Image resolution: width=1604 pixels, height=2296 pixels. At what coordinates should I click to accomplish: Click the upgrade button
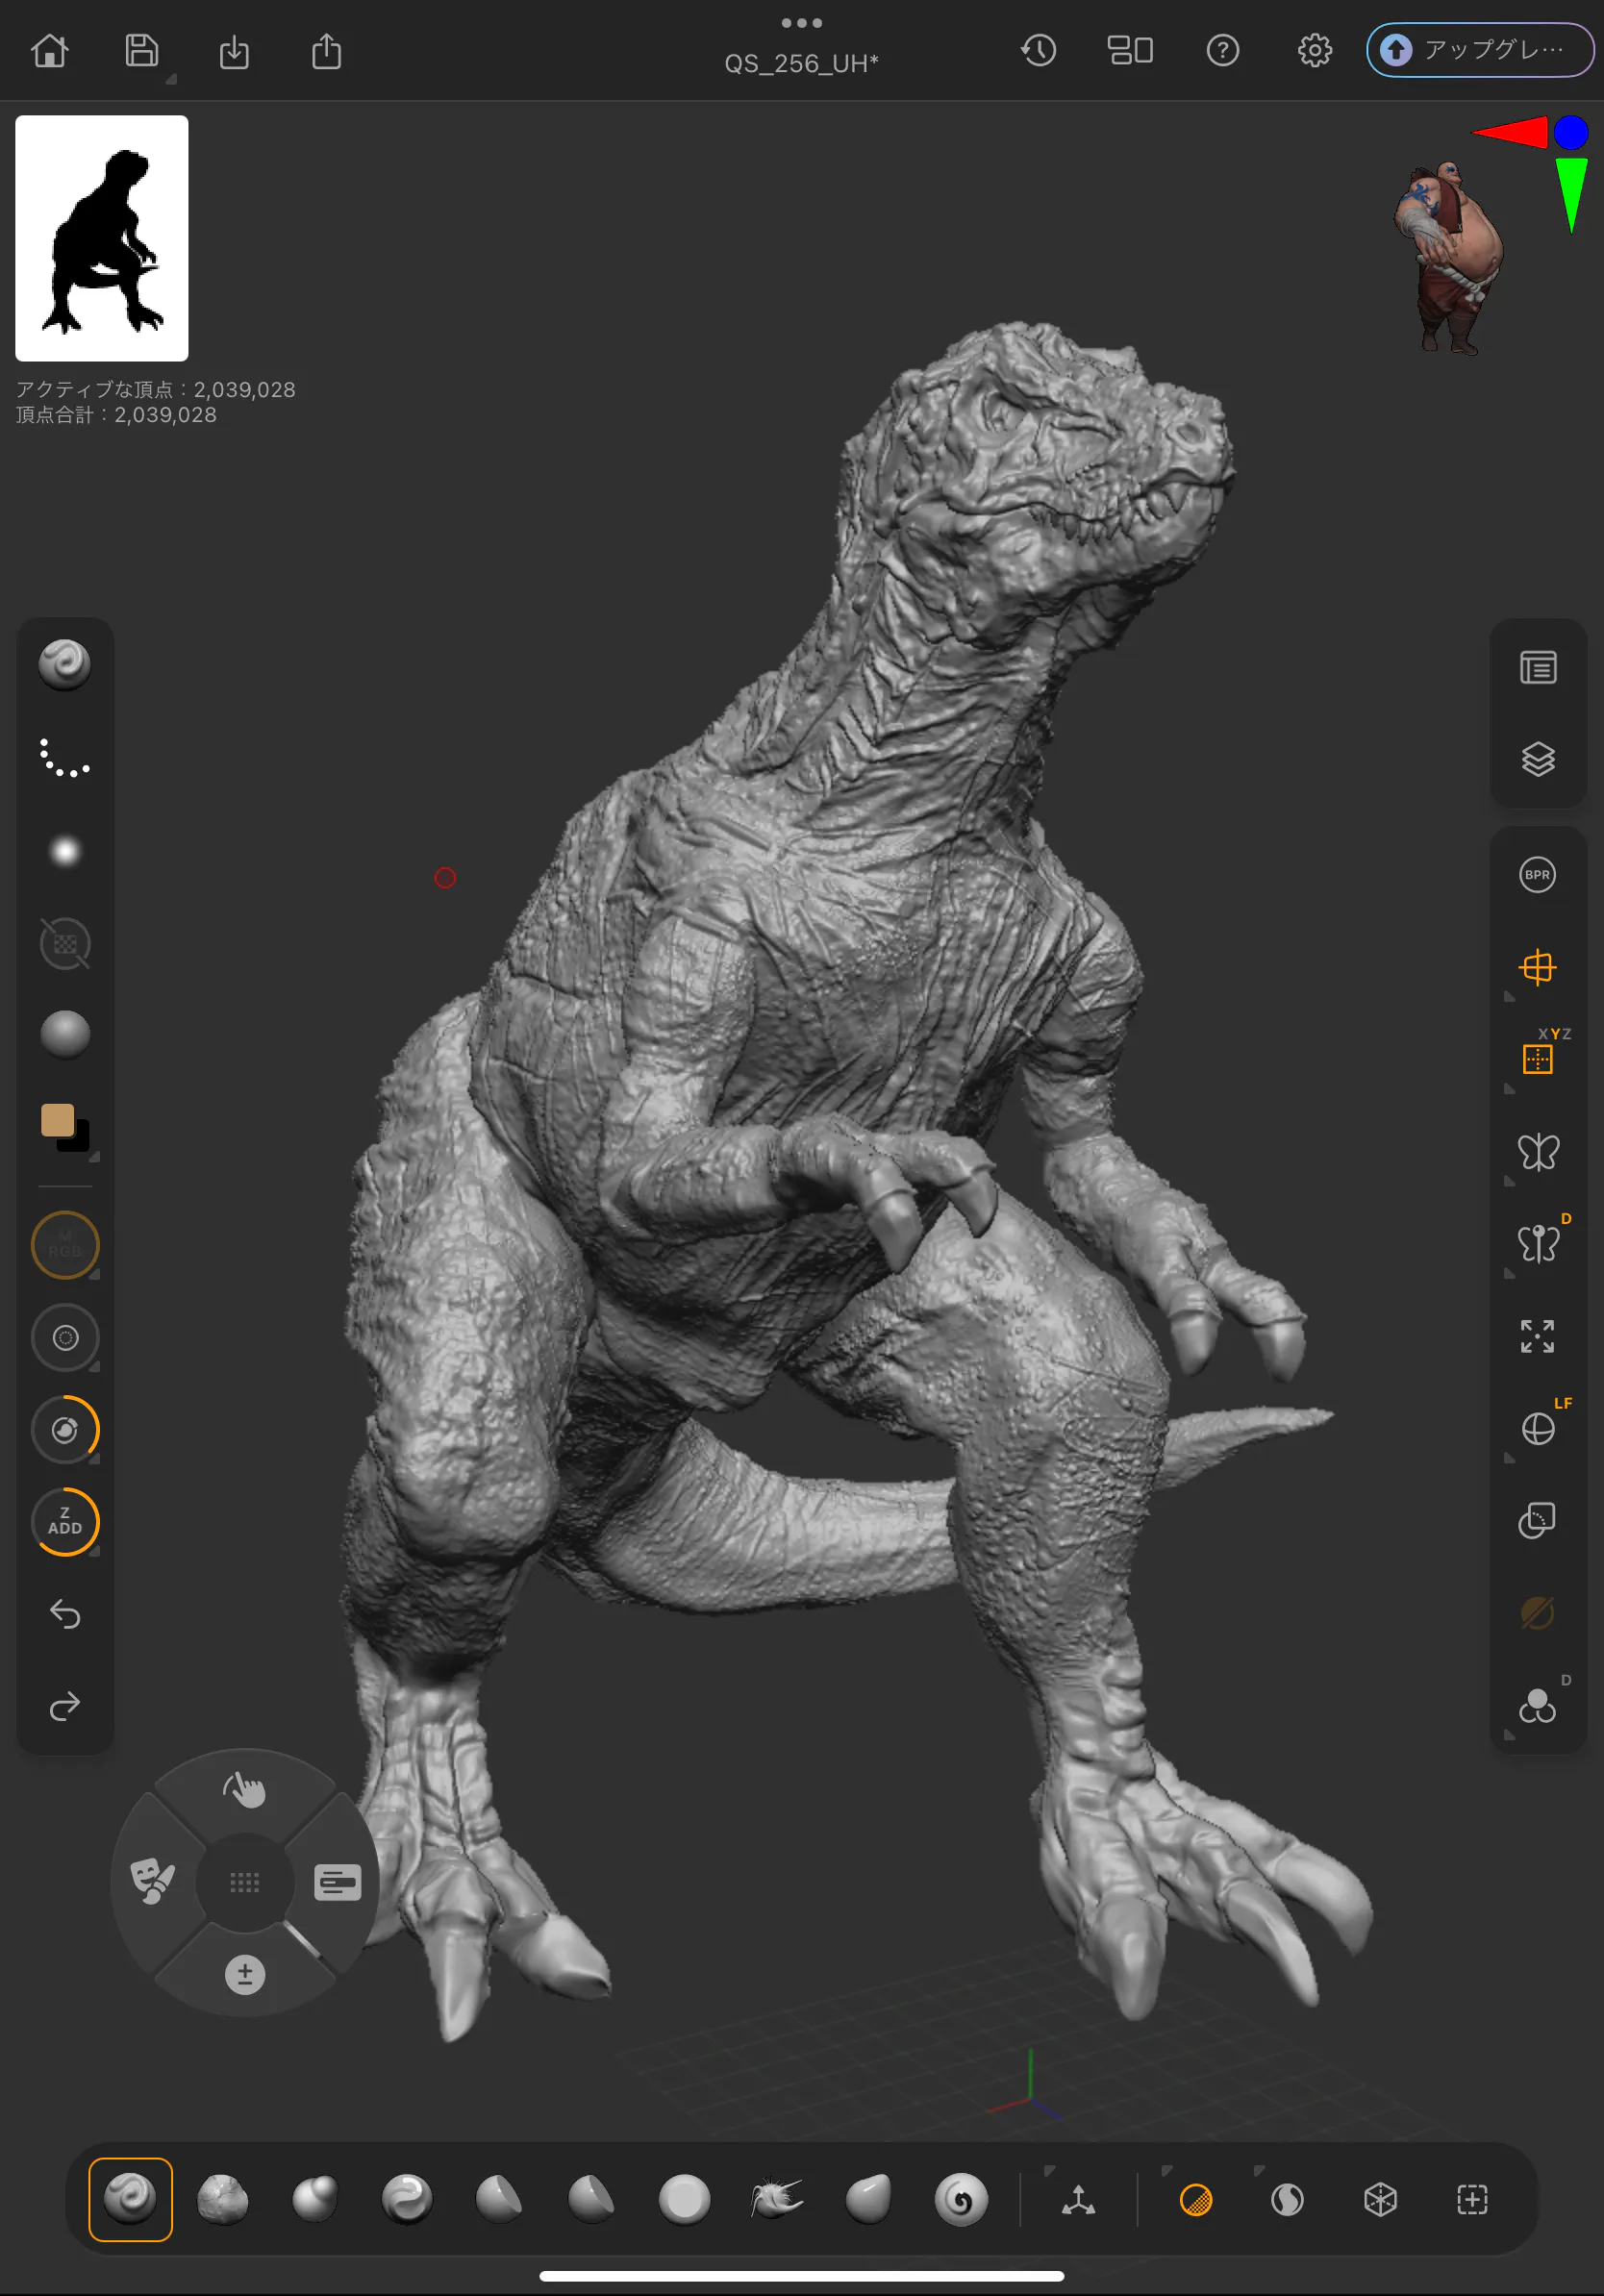tap(1479, 50)
